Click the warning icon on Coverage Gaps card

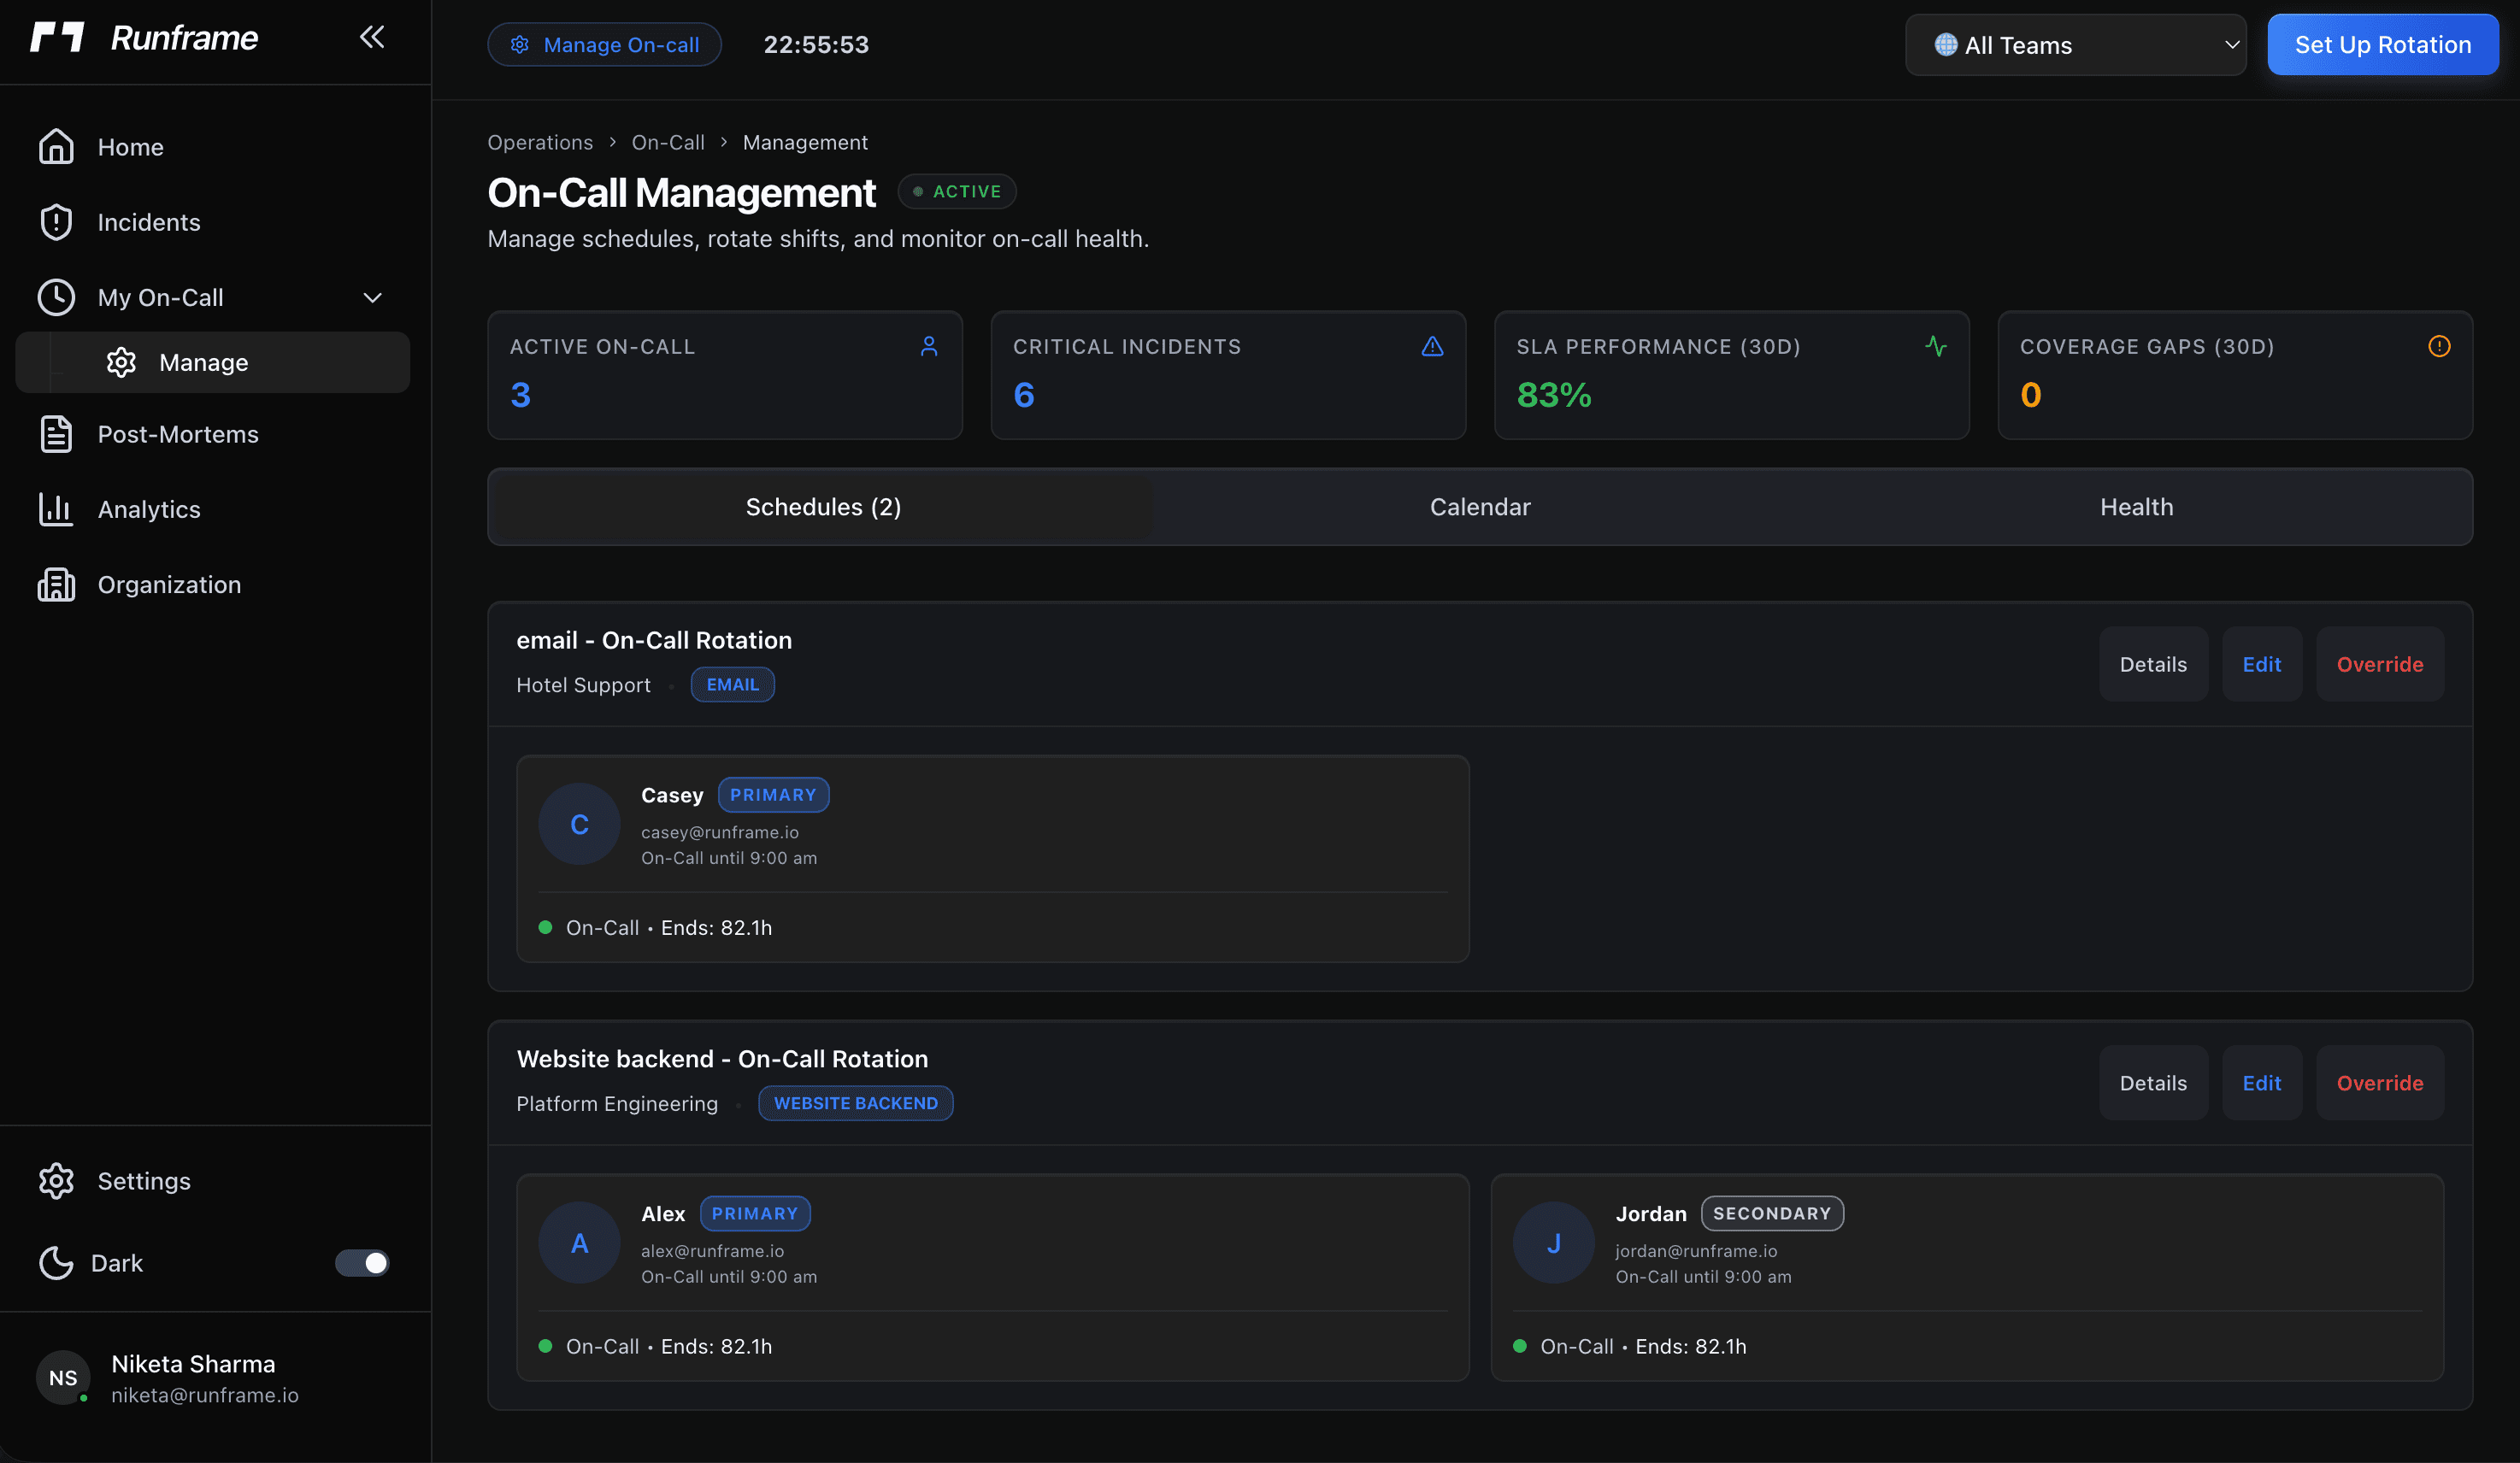[x=2438, y=346]
